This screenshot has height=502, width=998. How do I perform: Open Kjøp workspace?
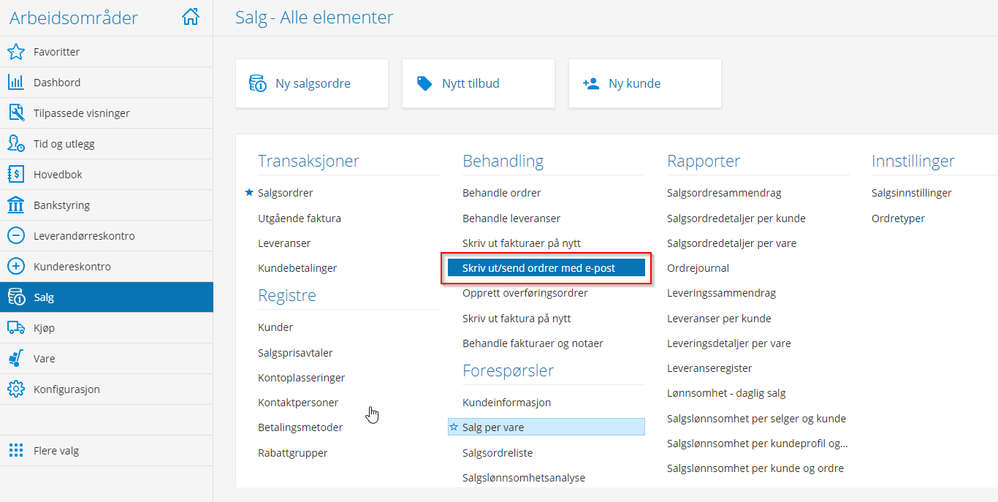pos(106,328)
